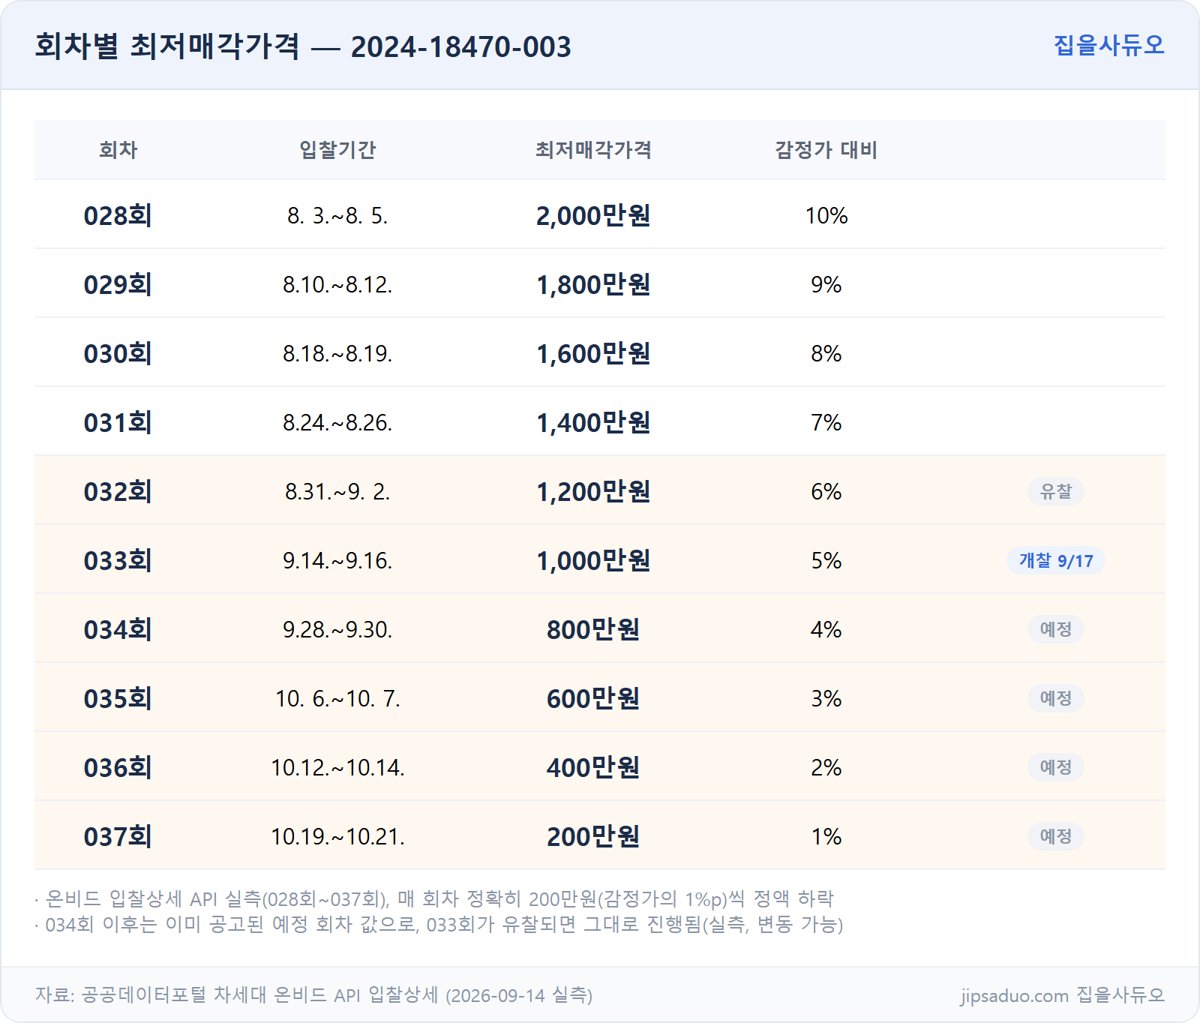Click the 감정가 대비 column header
The height and width of the screenshot is (1023, 1200).
[826, 150]
